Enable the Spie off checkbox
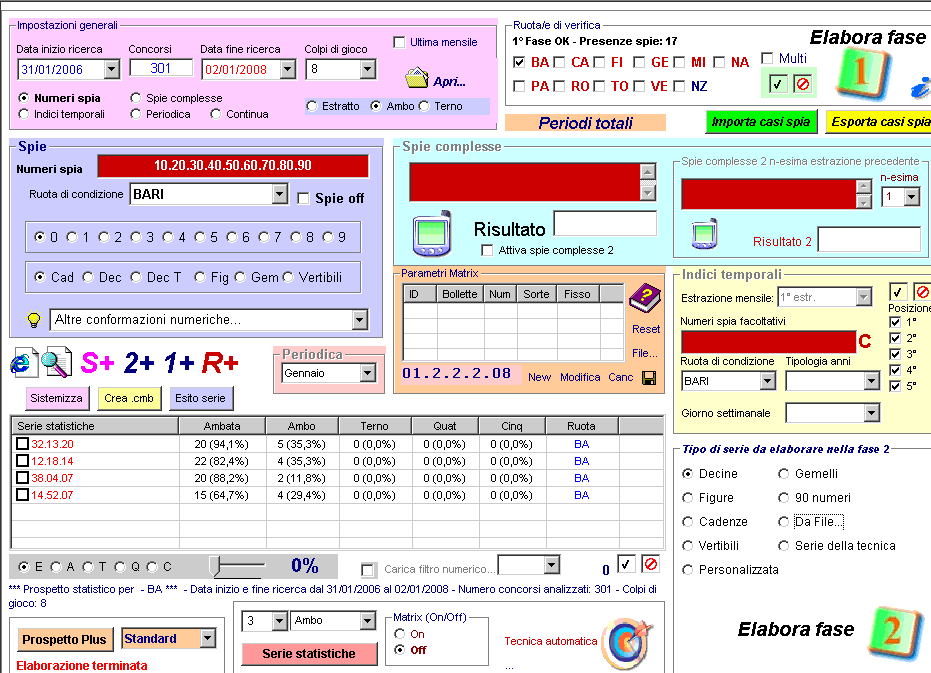The image size is (931, 673). tap(303, 198)
